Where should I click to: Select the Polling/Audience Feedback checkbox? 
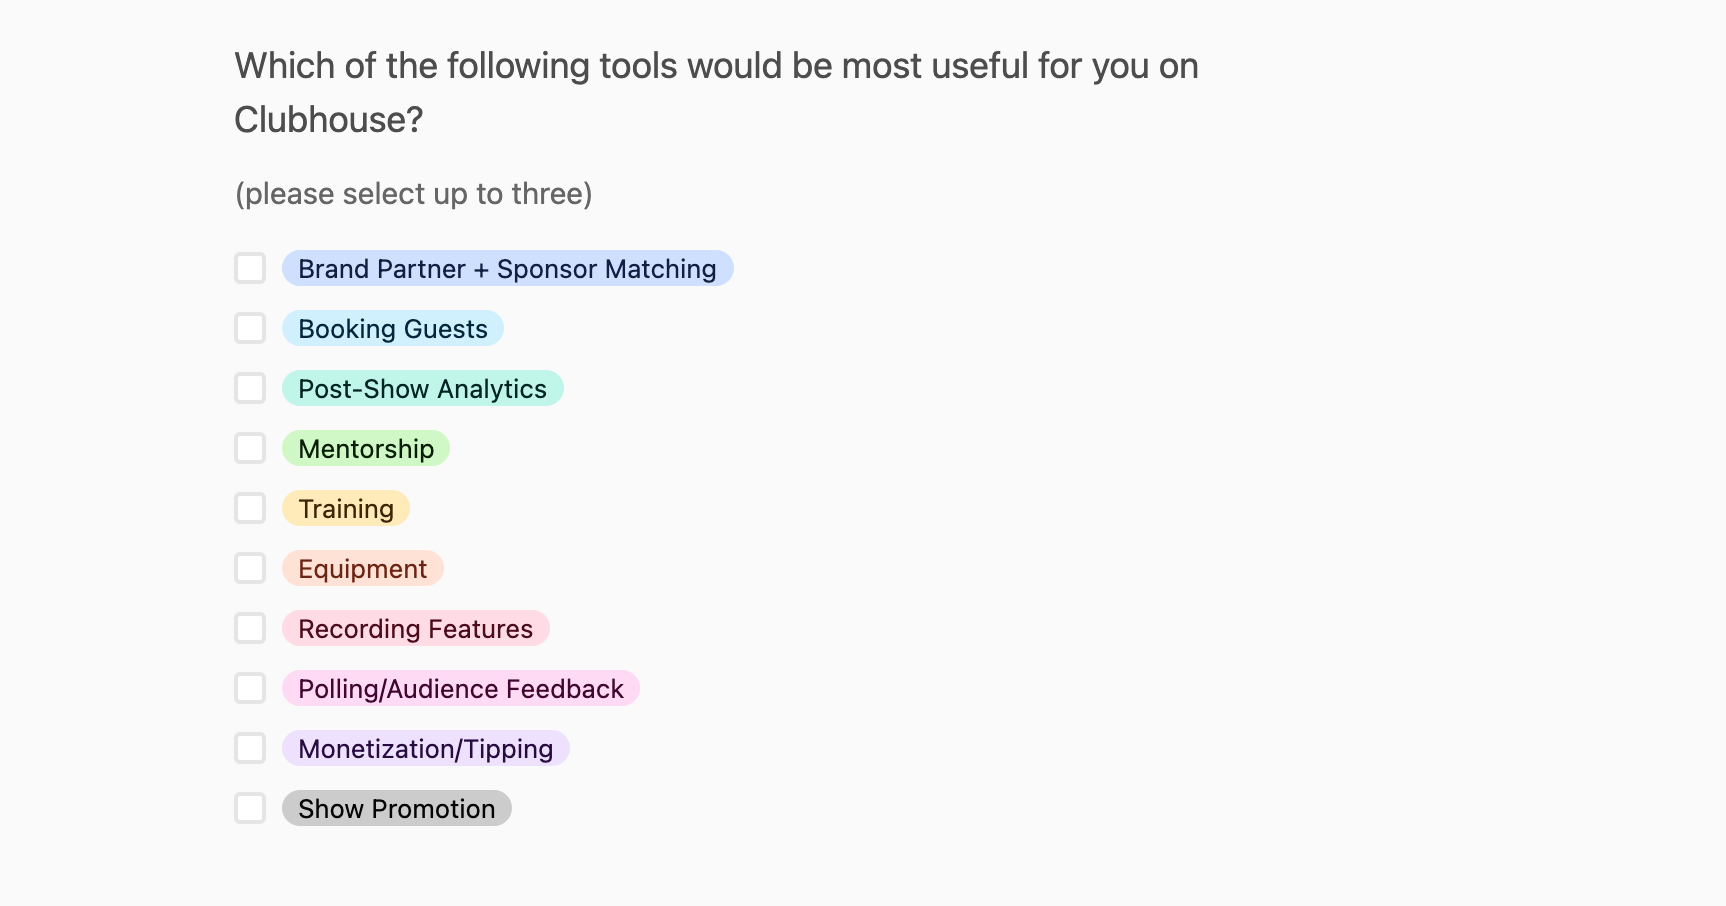(250, 688)
